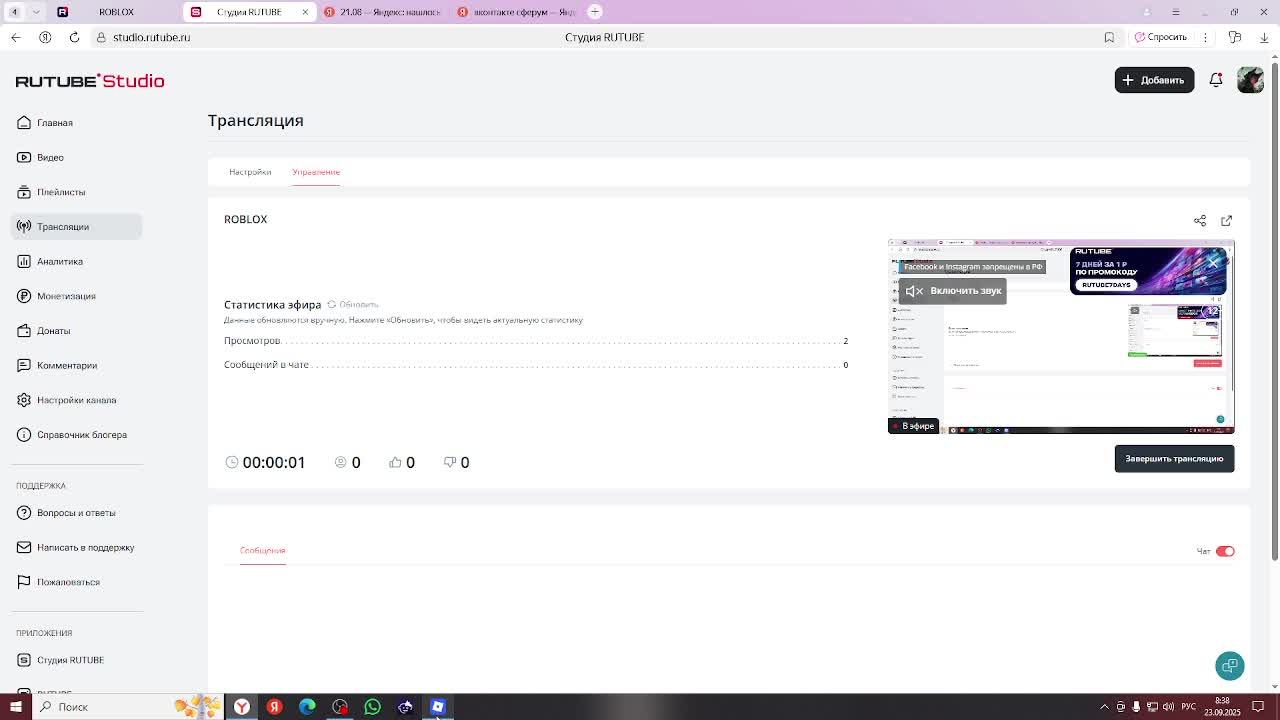Open Справочник блогера

72,435
